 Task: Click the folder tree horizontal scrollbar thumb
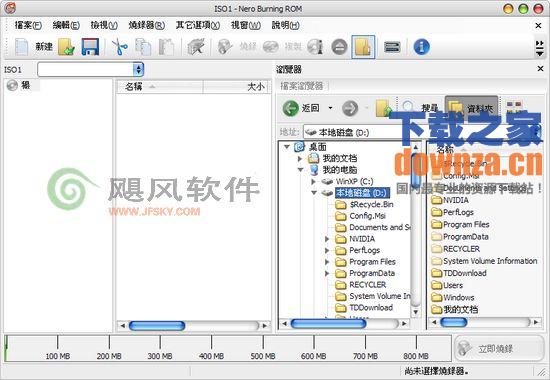[x=328, y=324]
